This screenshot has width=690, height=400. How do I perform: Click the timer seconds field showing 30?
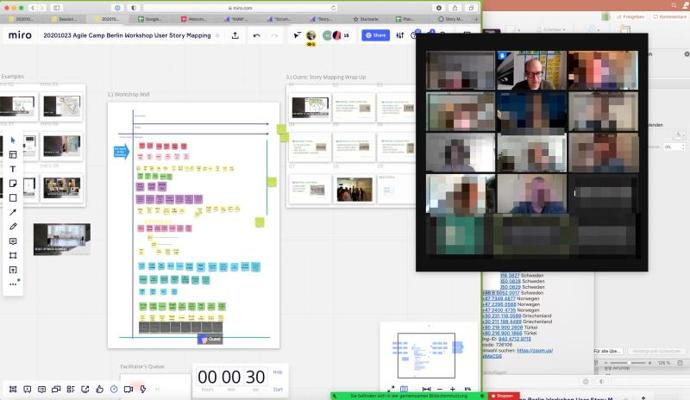point(255,377)
